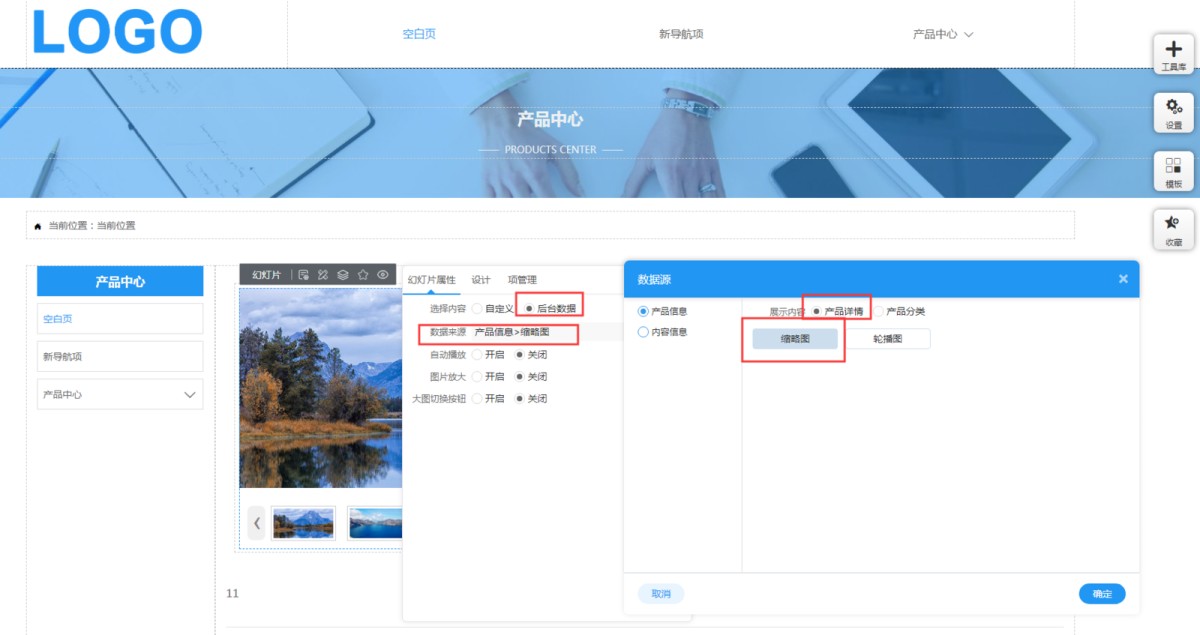Click the star favorite icon in 幻灯片 toolbar

click(363, 274)
